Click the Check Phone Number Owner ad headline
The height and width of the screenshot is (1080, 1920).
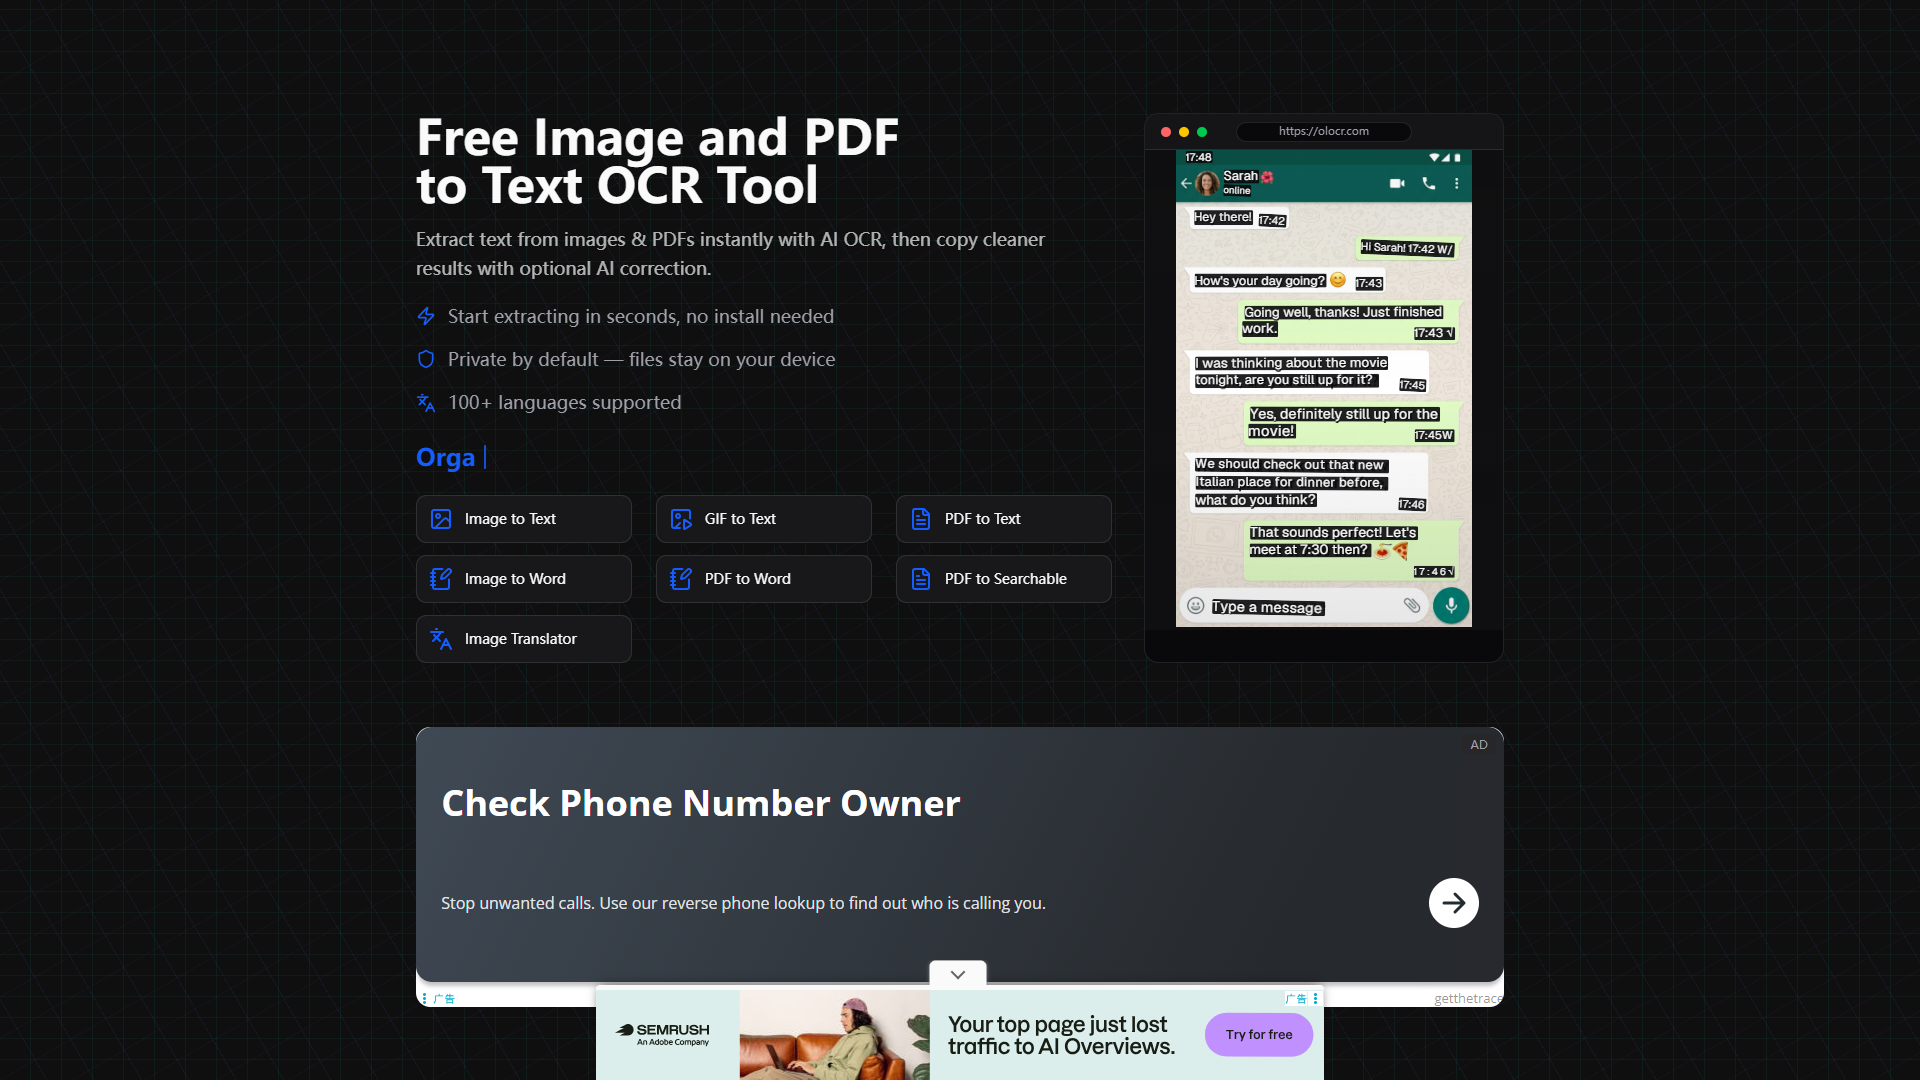coord(701,803)
